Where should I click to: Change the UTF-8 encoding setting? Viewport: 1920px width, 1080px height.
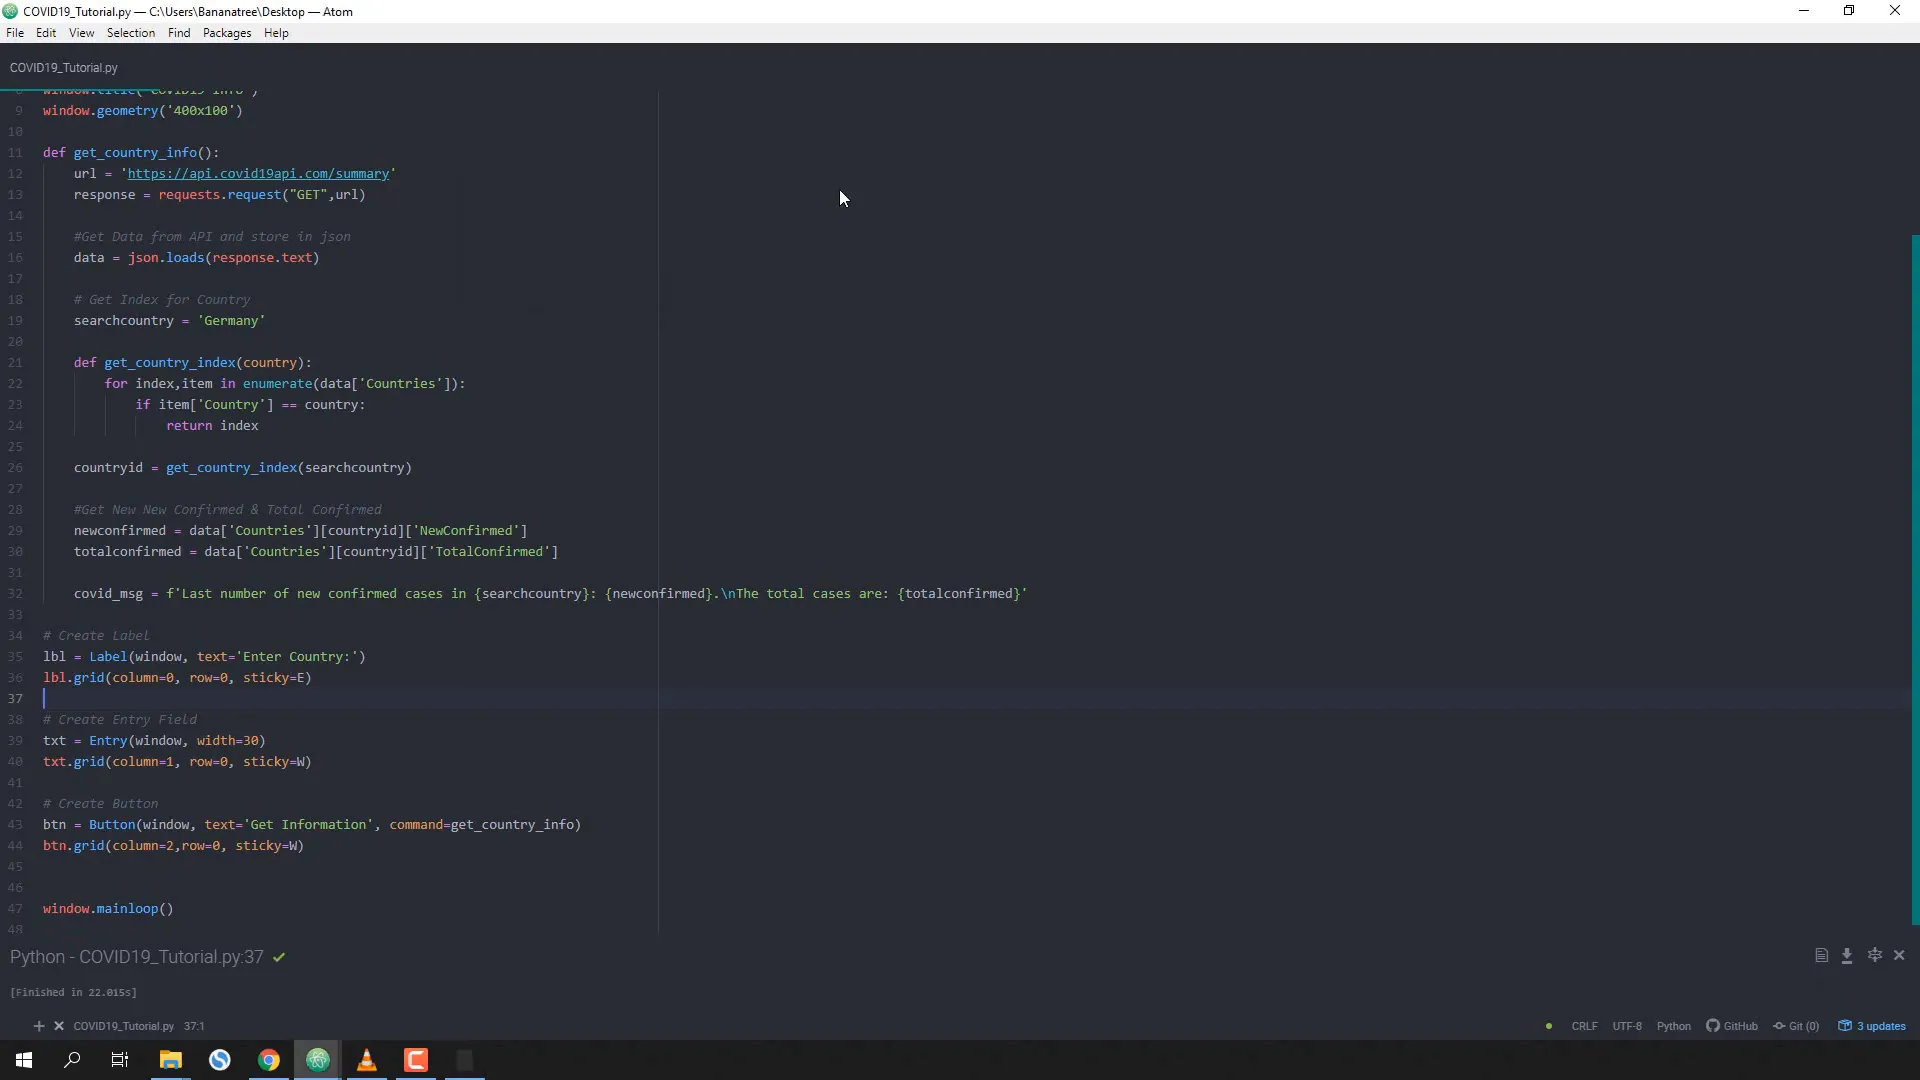1628,1027
